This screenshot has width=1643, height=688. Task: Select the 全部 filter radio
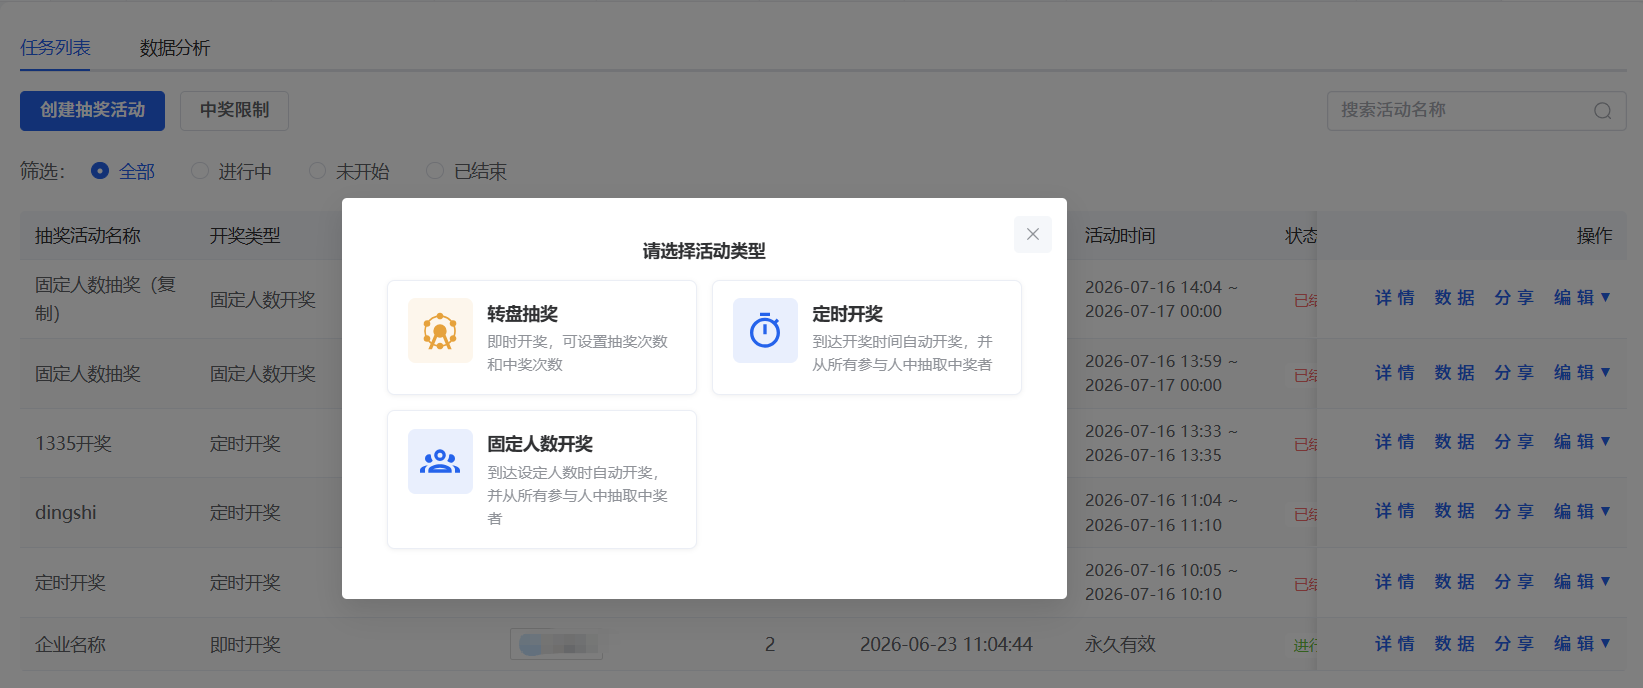(x=100, y=171)
